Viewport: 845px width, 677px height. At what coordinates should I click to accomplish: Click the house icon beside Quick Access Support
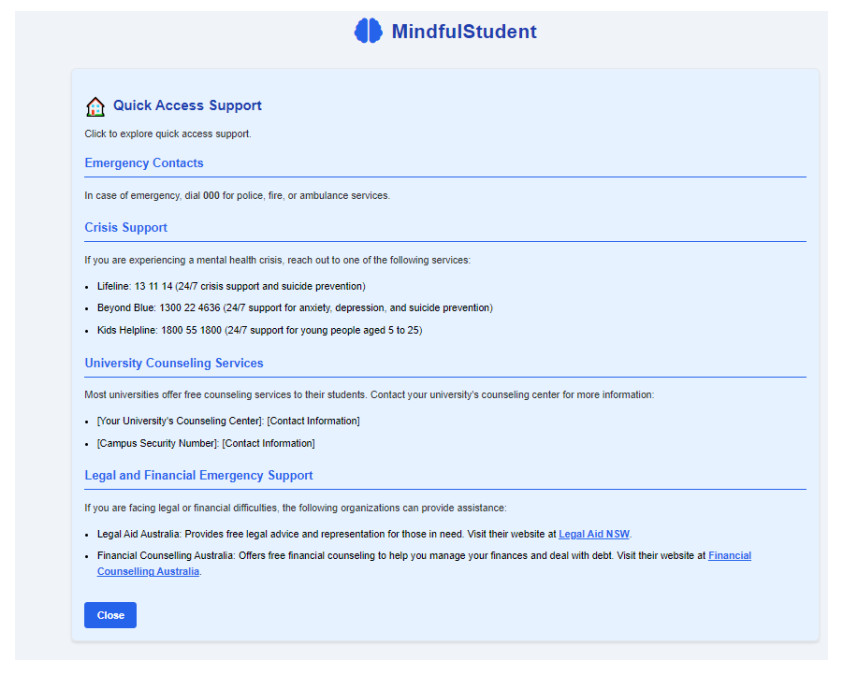95,107
